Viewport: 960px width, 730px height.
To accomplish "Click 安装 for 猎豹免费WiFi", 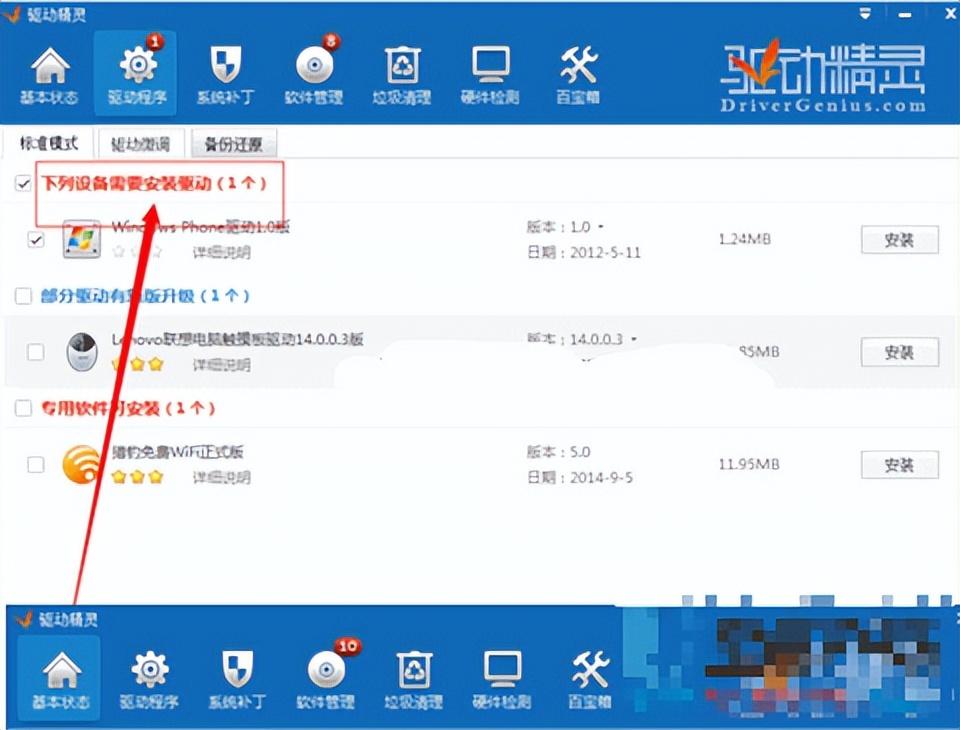I will point(899,465).
